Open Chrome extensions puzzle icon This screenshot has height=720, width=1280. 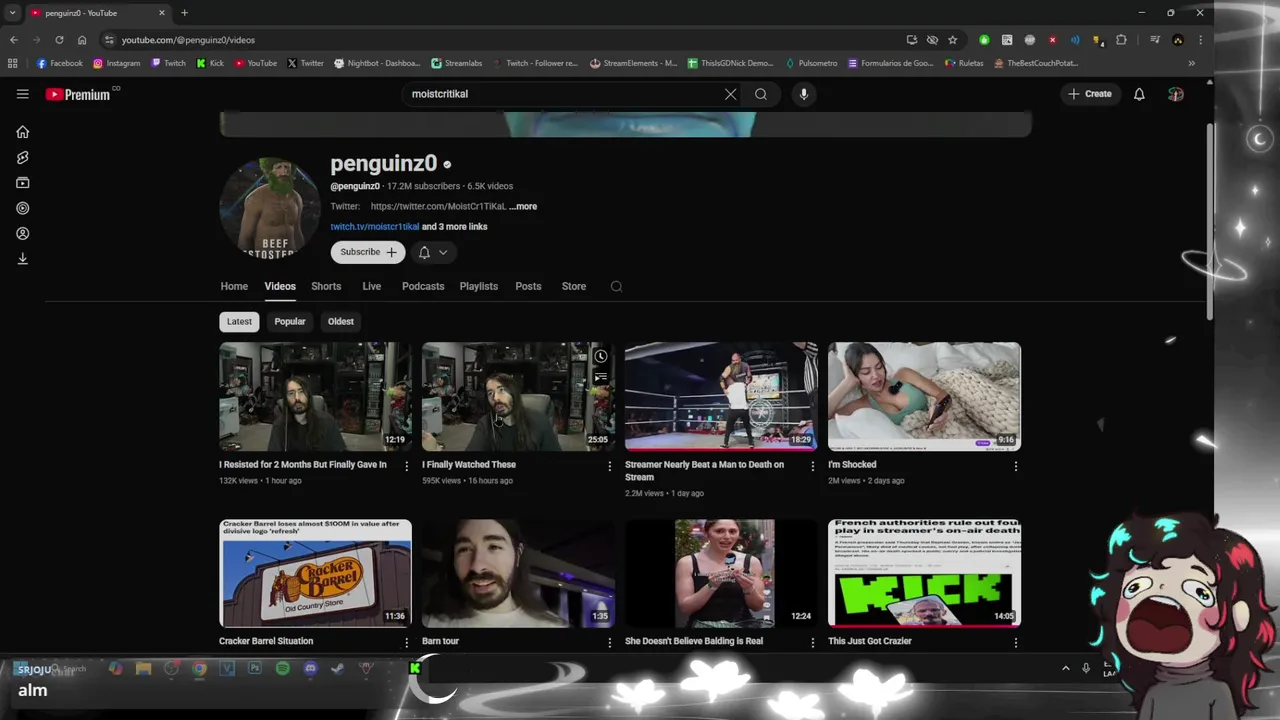tap(1121, 40)
